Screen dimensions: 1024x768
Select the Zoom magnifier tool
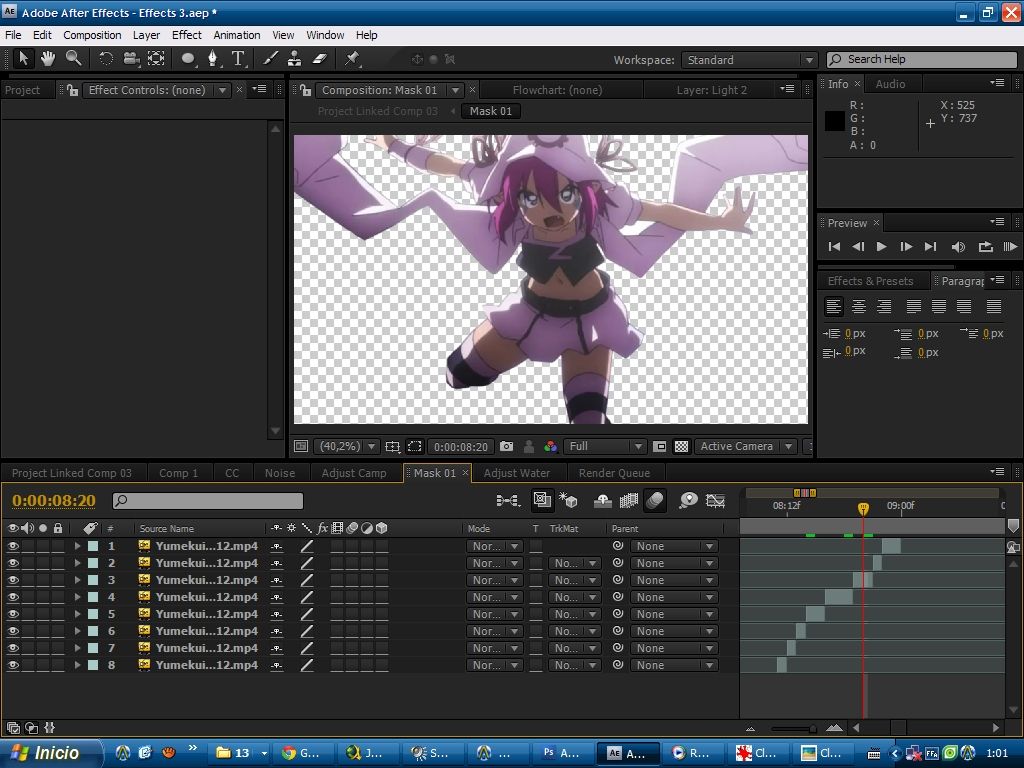tap(73, 59)
